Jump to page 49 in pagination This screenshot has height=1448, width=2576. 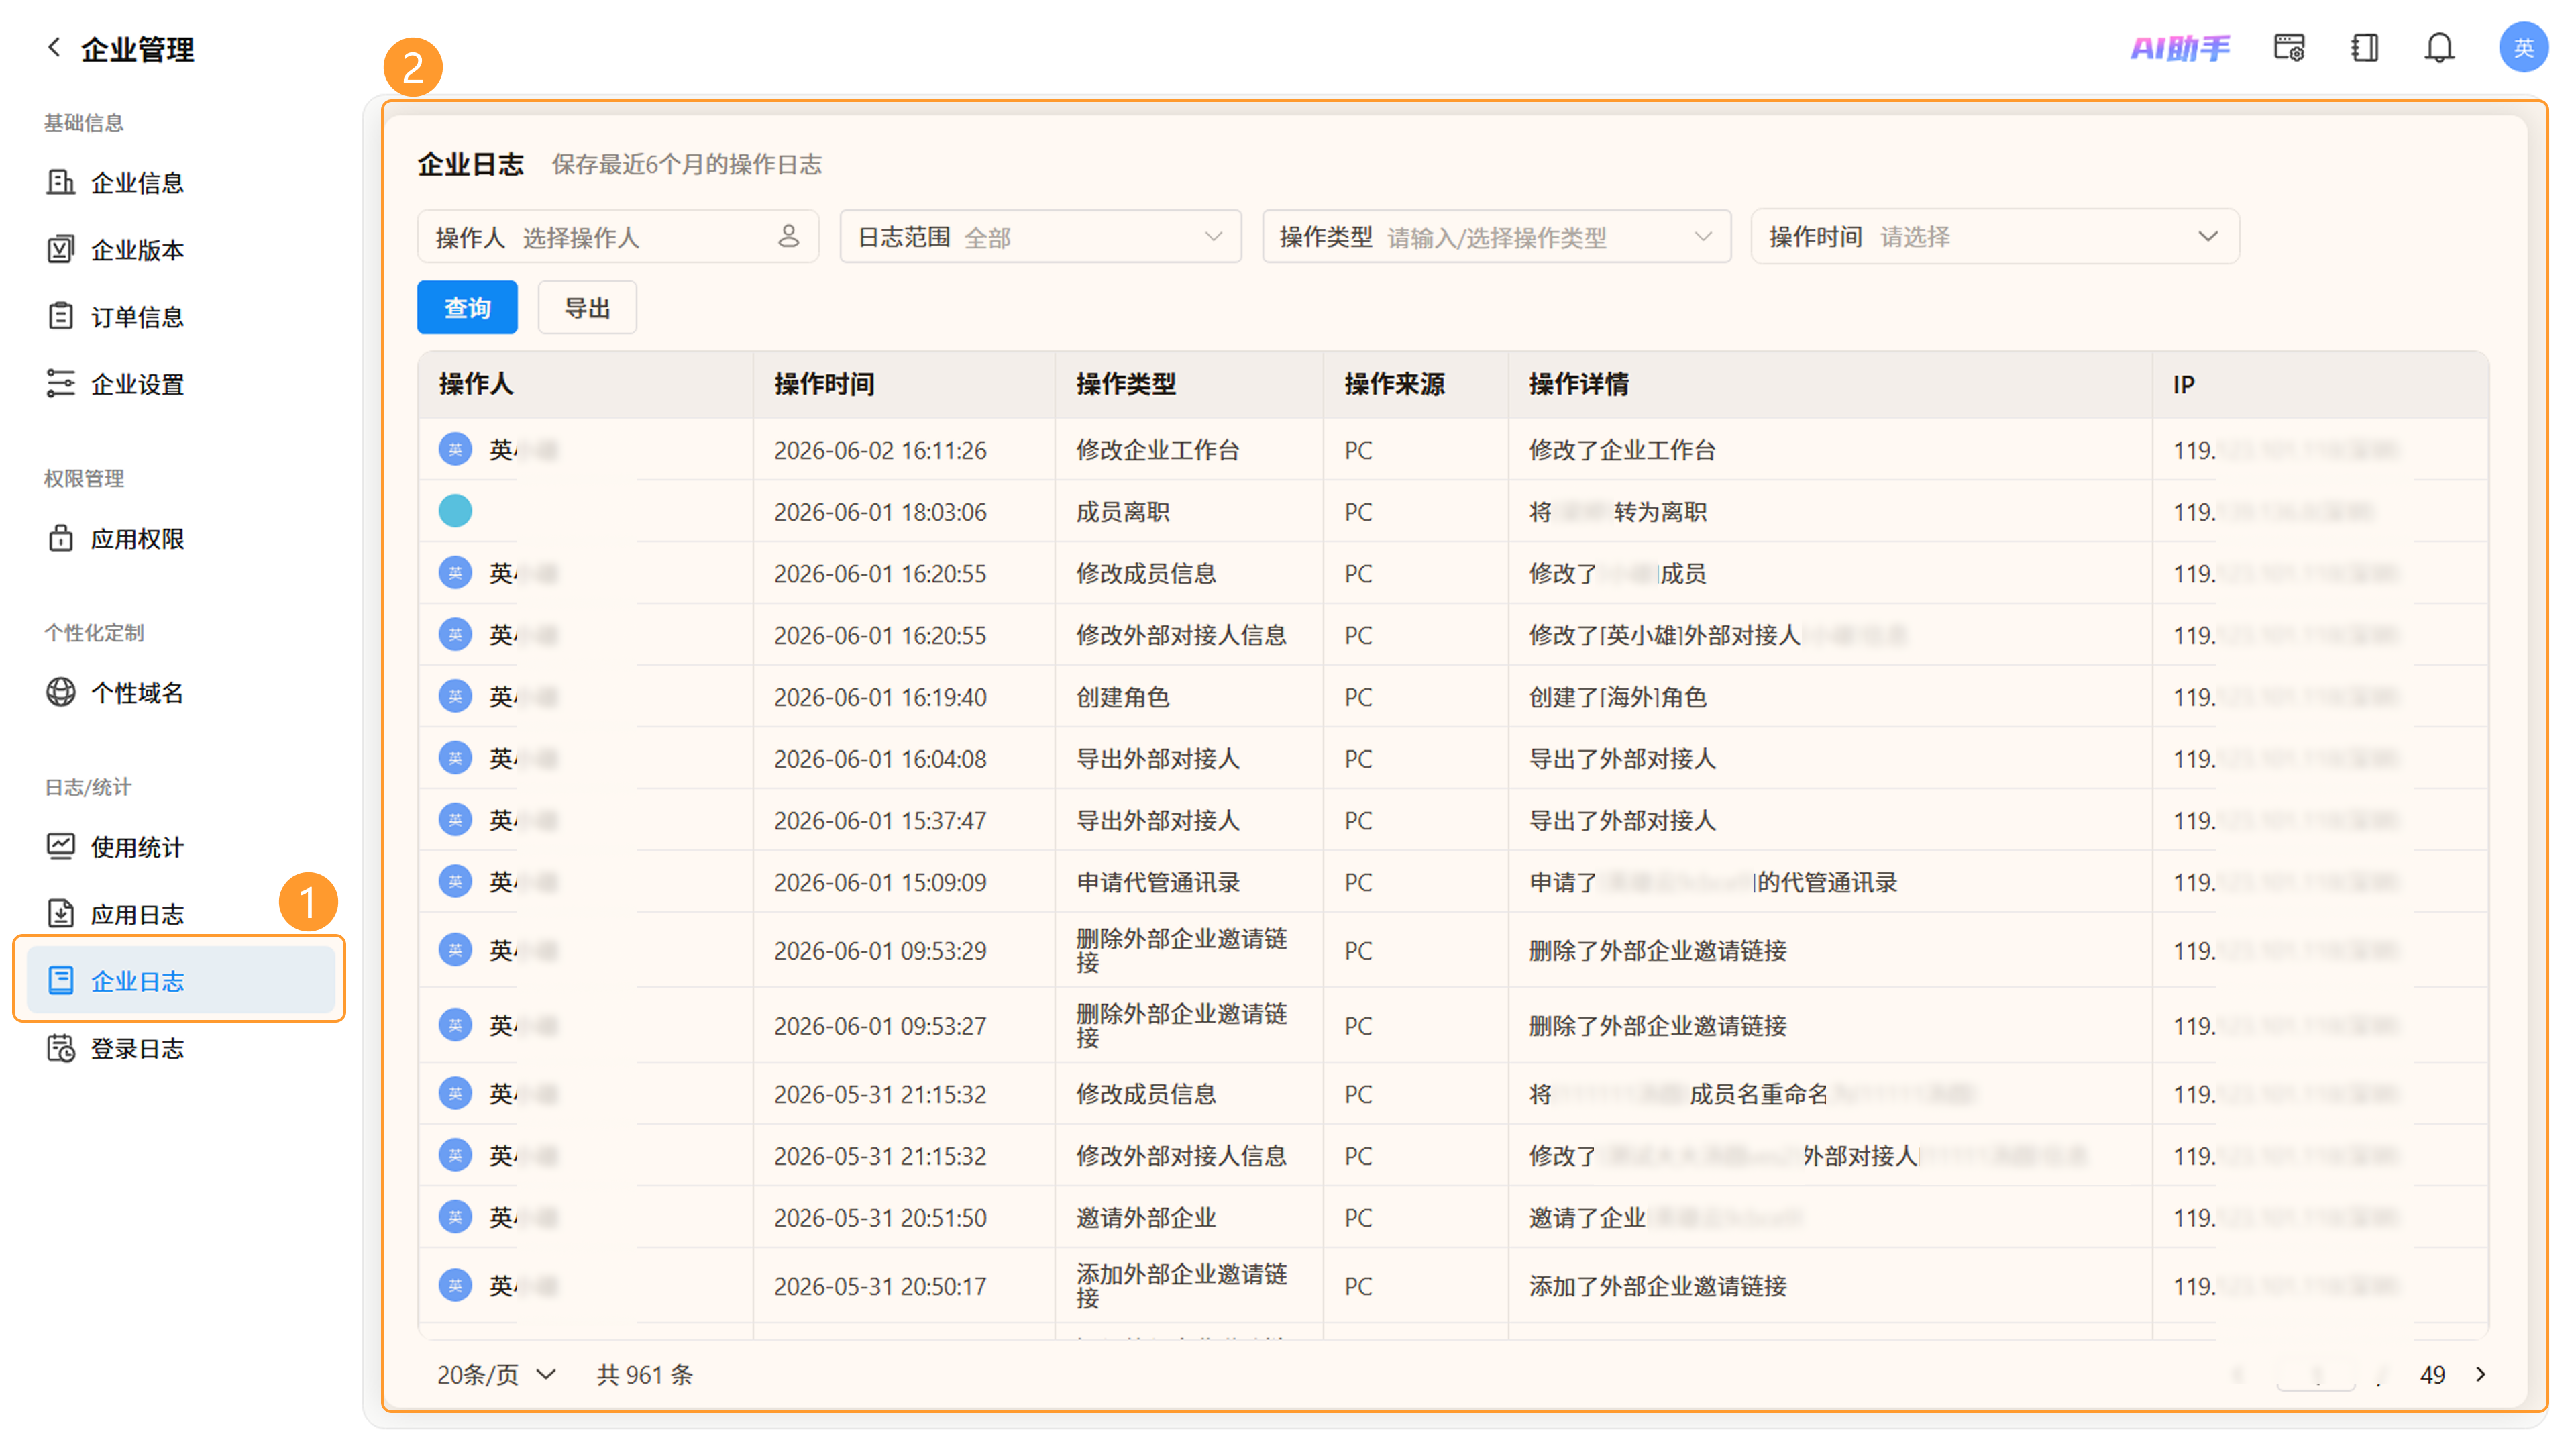click(2432, 1375)
